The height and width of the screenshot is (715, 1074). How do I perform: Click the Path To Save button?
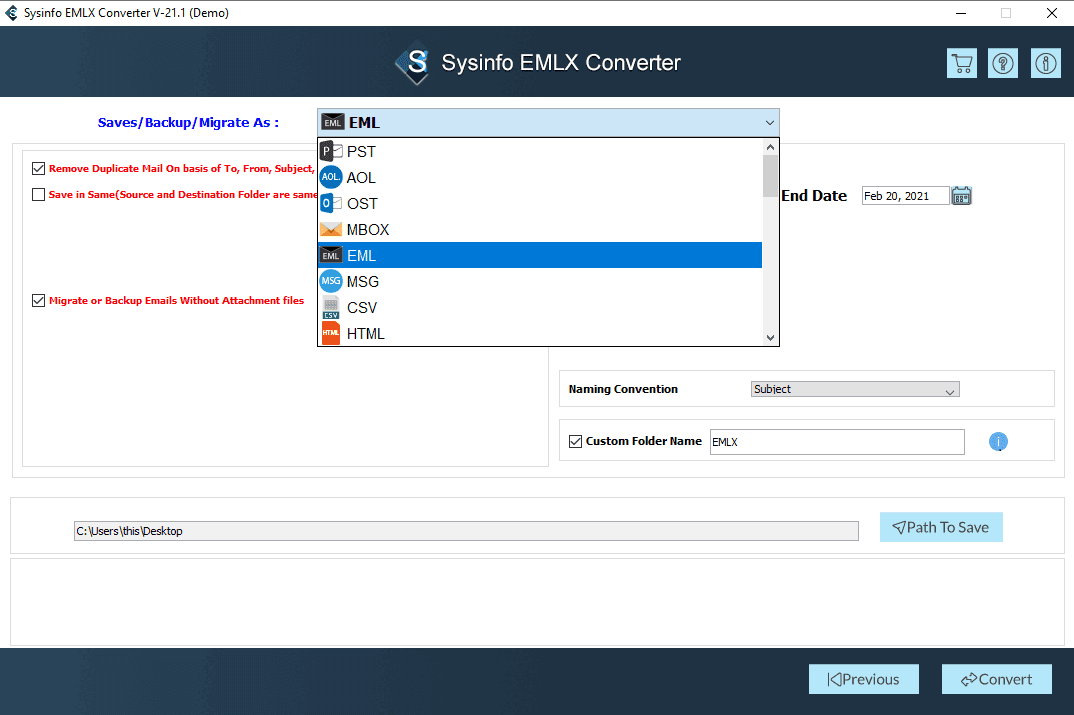tap(941, 527)
